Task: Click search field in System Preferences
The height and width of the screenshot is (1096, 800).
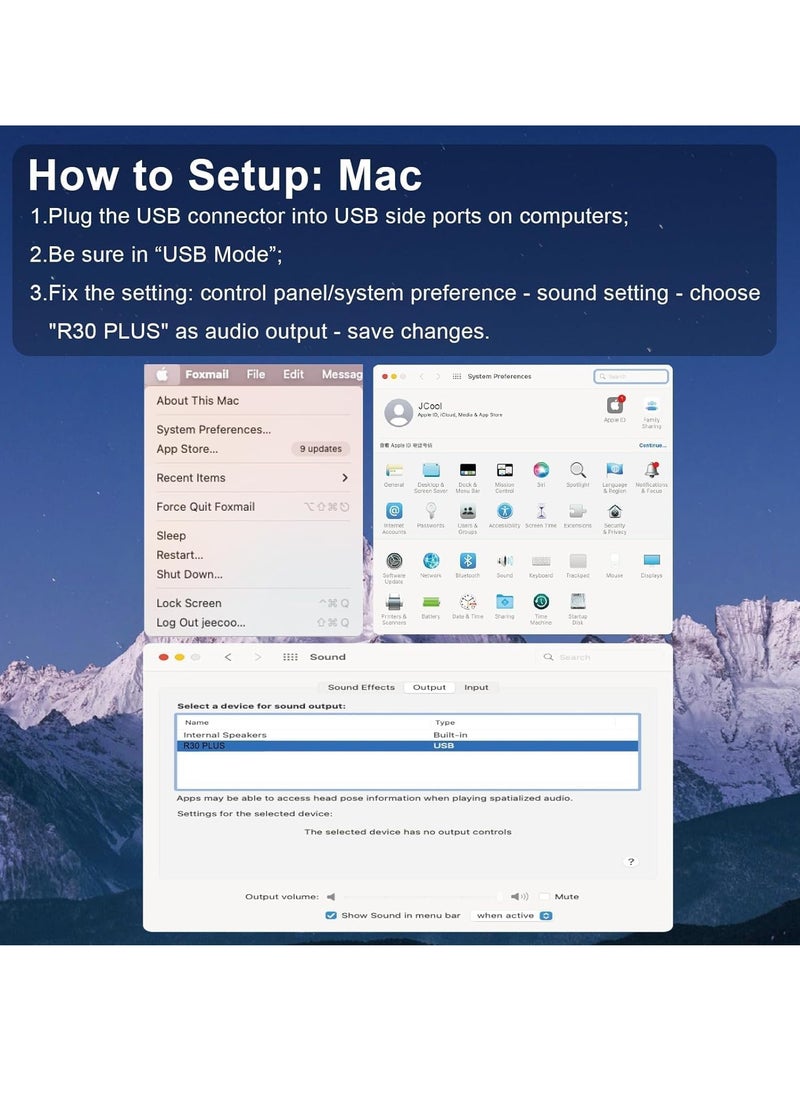Action: click(631, 377)
